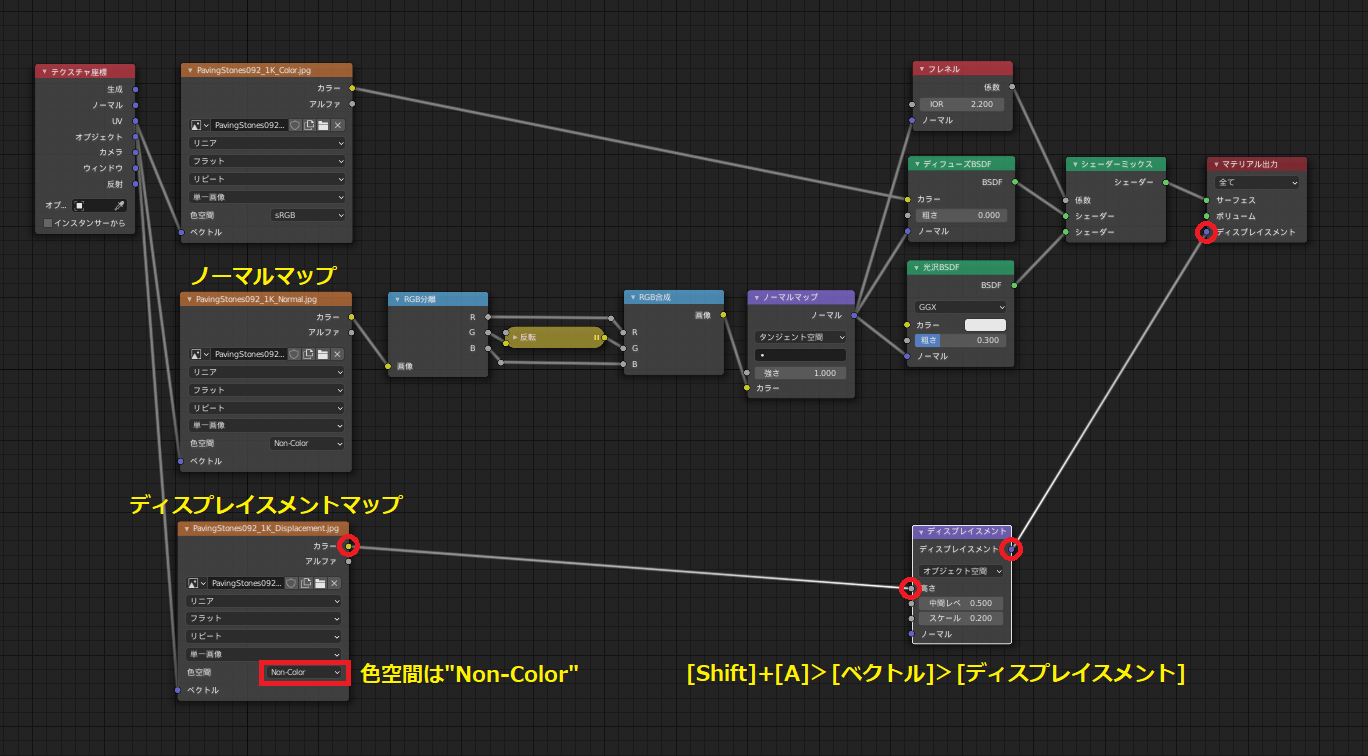Collapse the RGB合成 node
The height and width of the screenshot is (756, 1368).
[x=632, y=297]
